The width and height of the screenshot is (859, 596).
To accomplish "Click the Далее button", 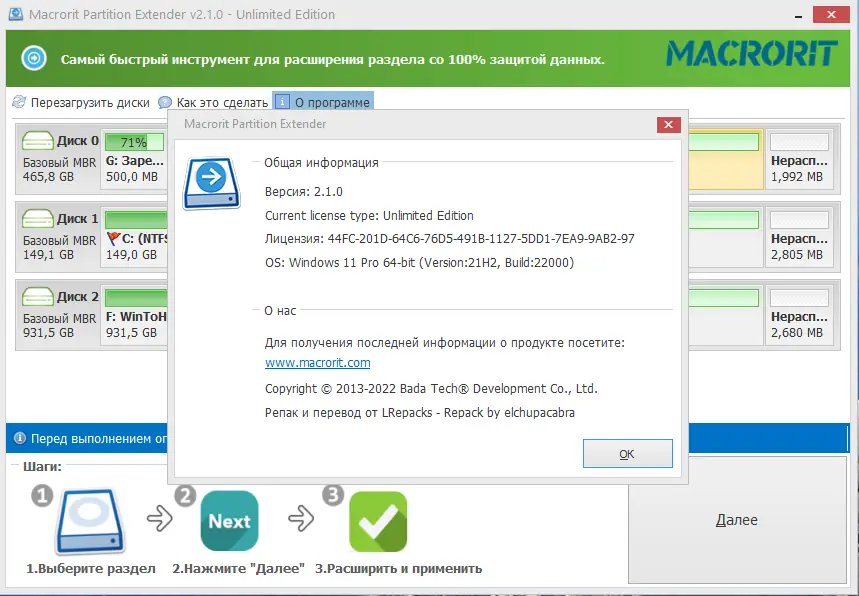I will (x=738, y=520).
